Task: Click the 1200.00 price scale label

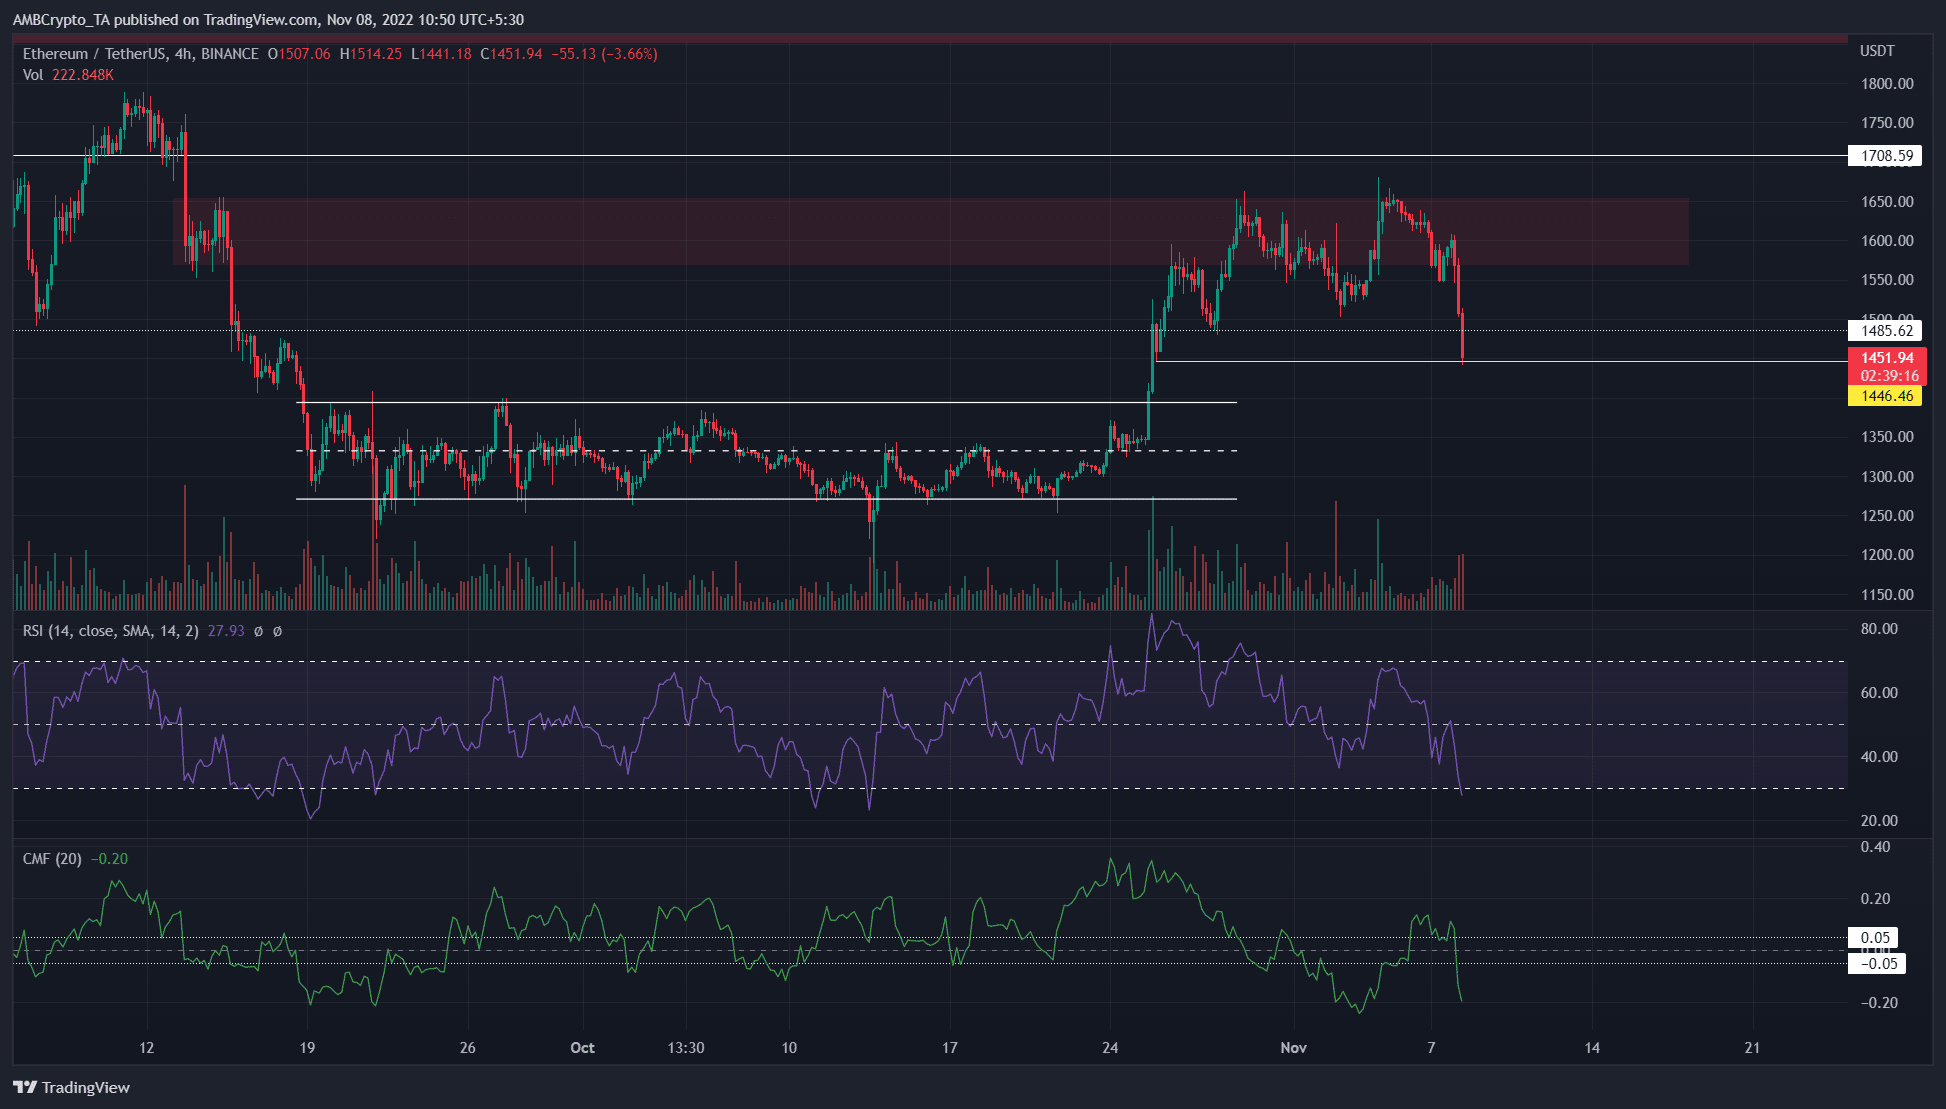Action: 1887,555
